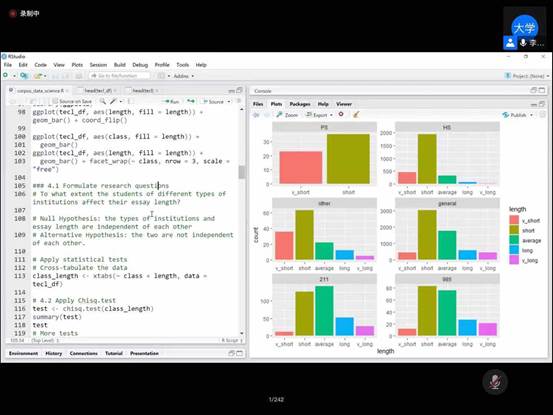This screenshot has width=553, height=415.
Task: Open the Session menu
Action: [x=98, y=65]
